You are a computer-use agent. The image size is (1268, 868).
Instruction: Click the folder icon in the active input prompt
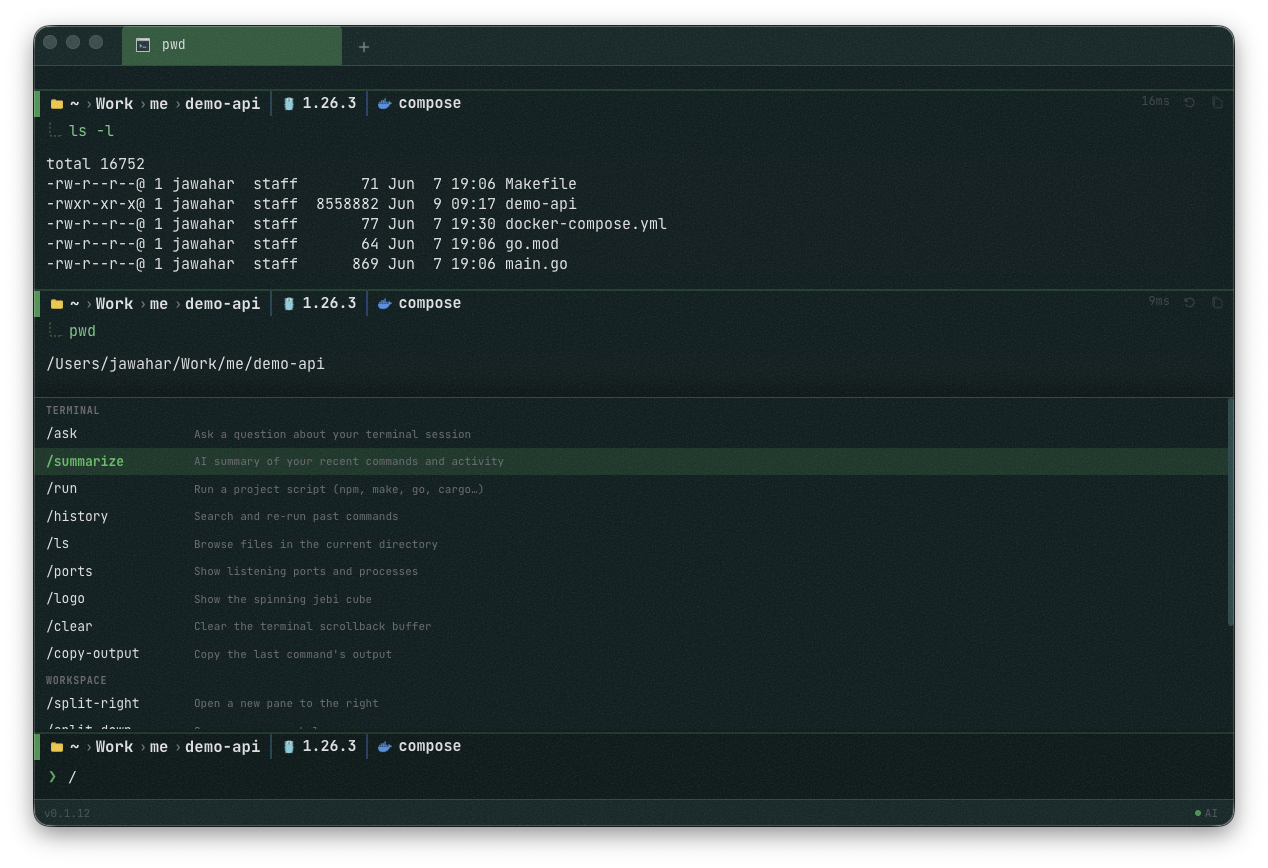(x=57, y=747)
